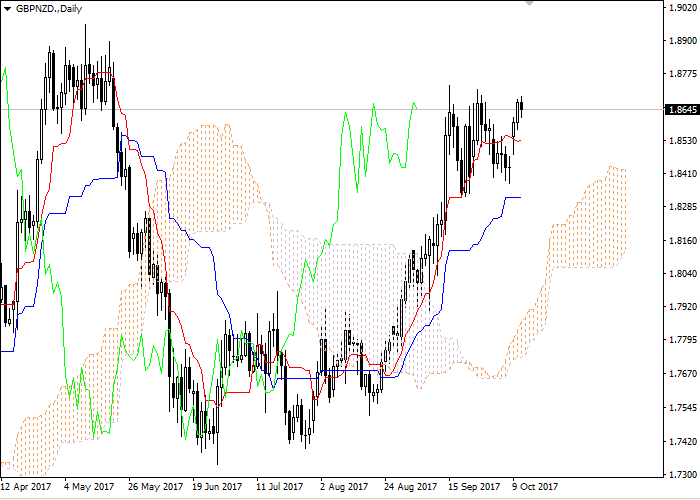This screenshot has width=700, height=500.
Task: Click the 12 Apr 2017 date label
Action: coord(26,486)
